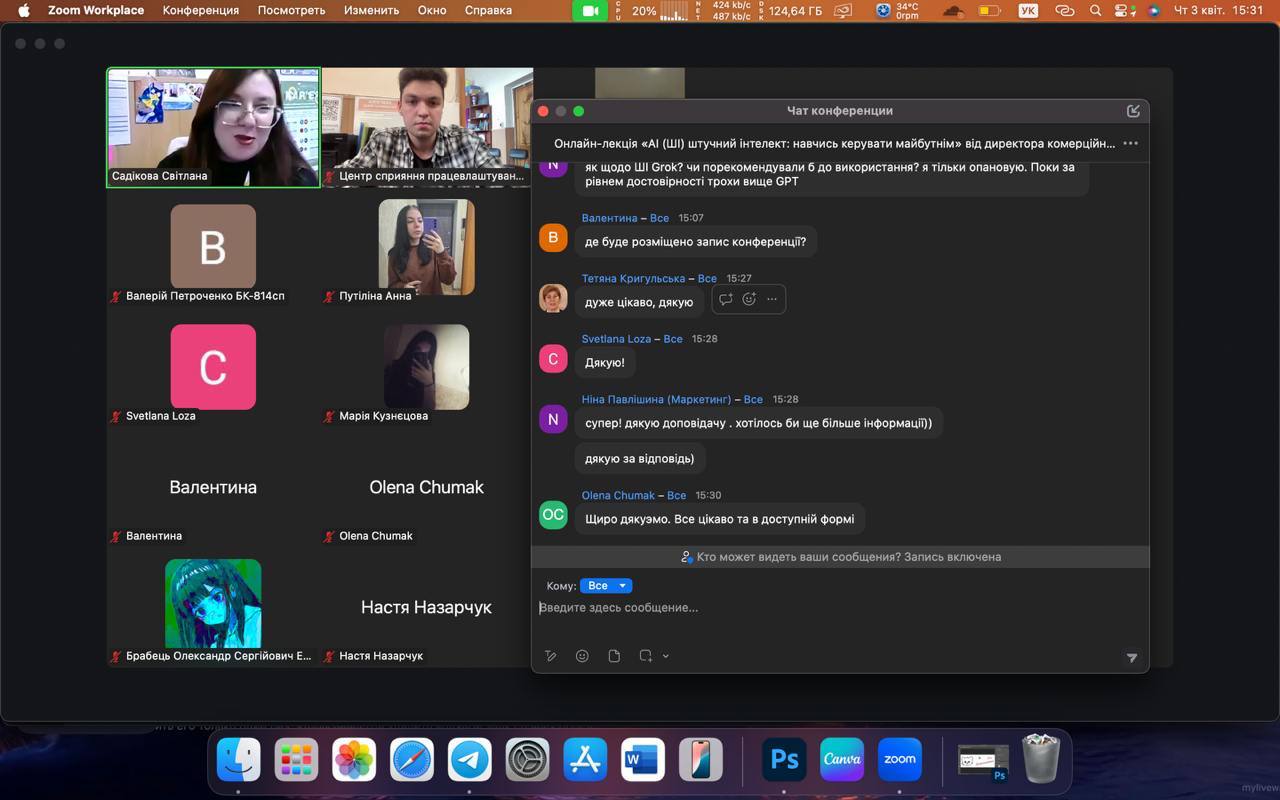Click the message input field
The width and height of the screenshot is (1280, 800).
click(830, 607)
